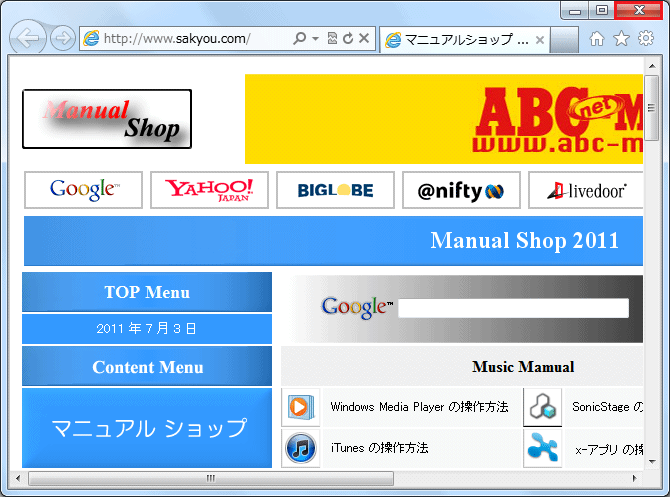Stop loading with the X icon
Screen dimensions: 670x497
pyautogui.click(x=365, y=39)
